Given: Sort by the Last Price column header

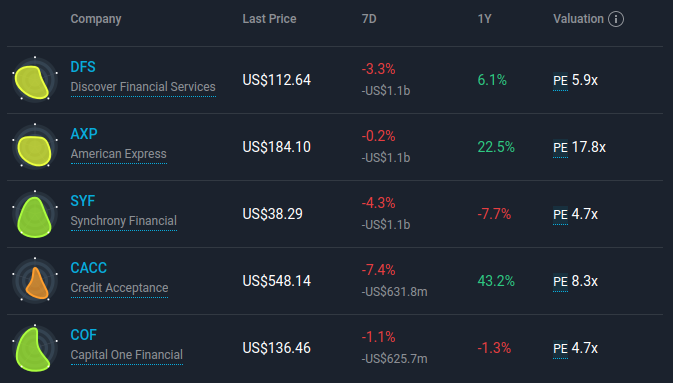Looking at the screenshot, I should [x=269, y=19].
